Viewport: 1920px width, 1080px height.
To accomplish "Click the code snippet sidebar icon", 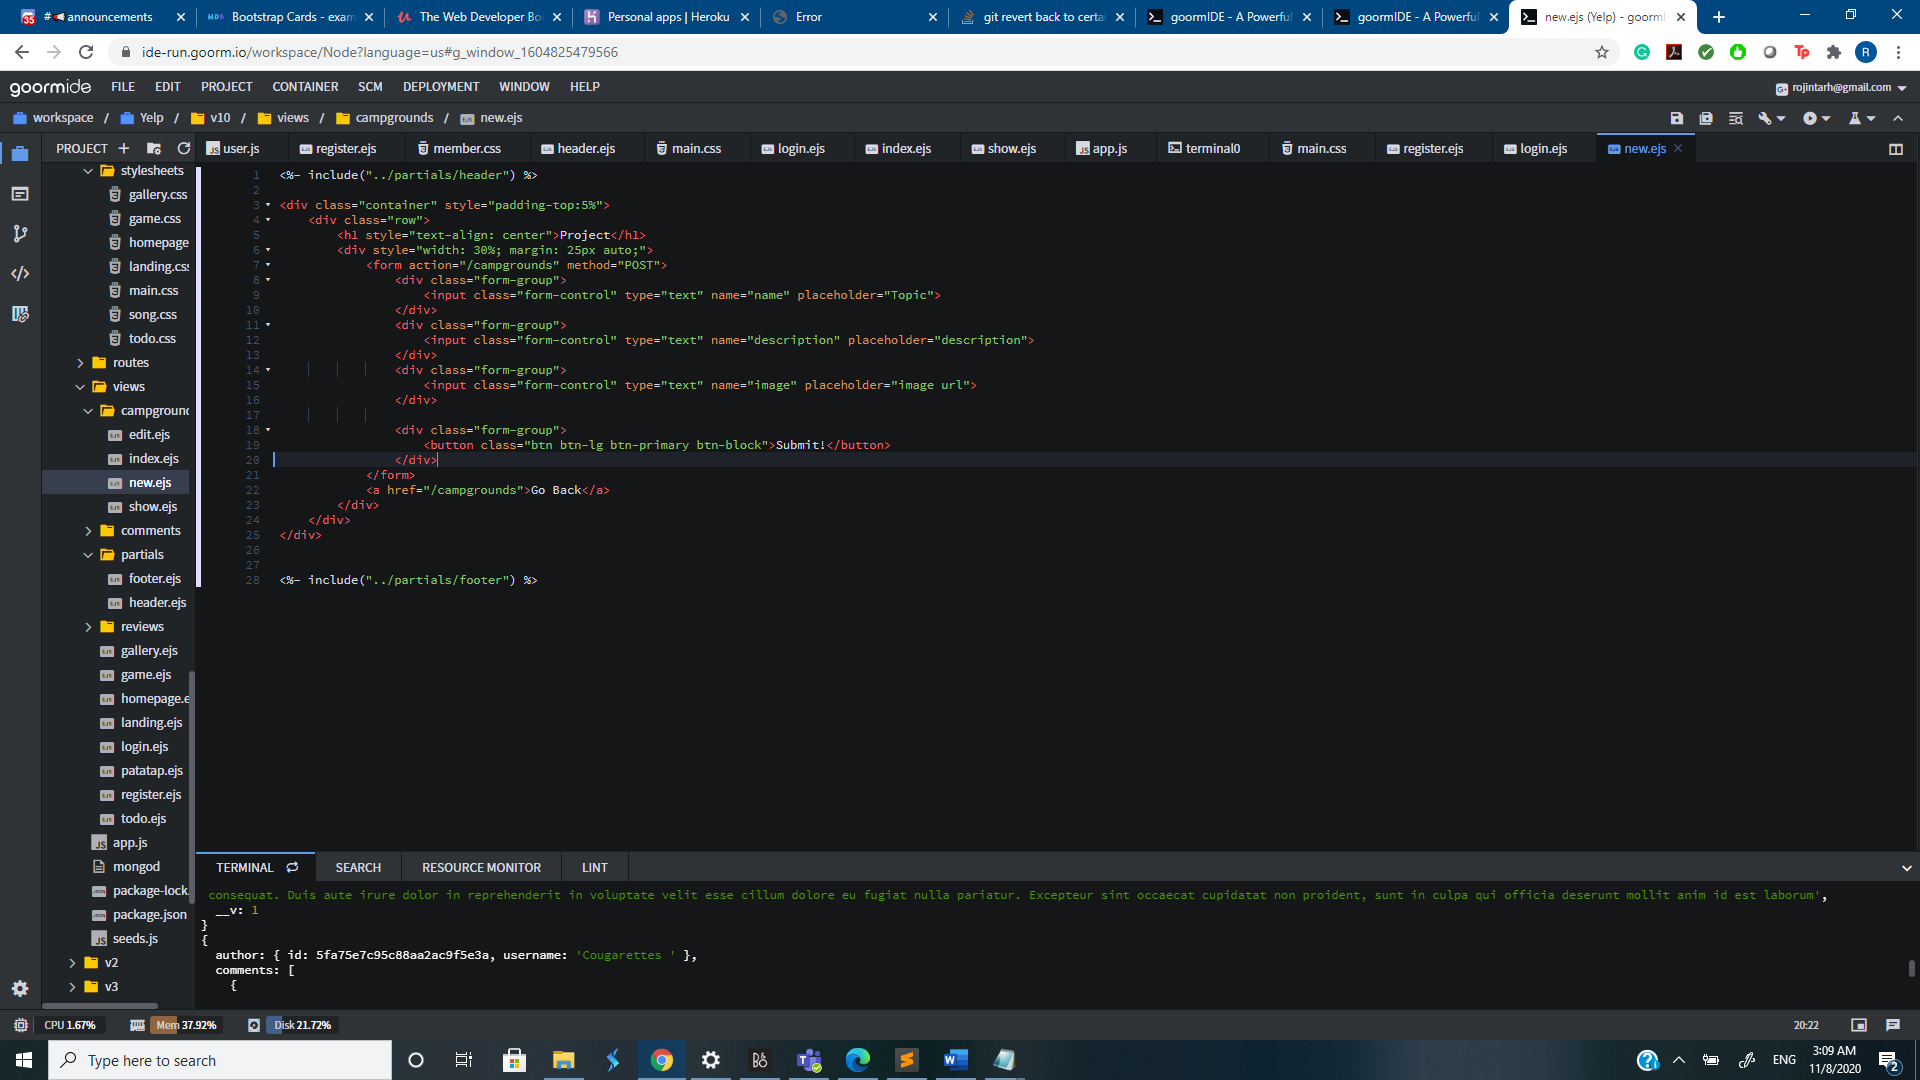I will 20,273.
